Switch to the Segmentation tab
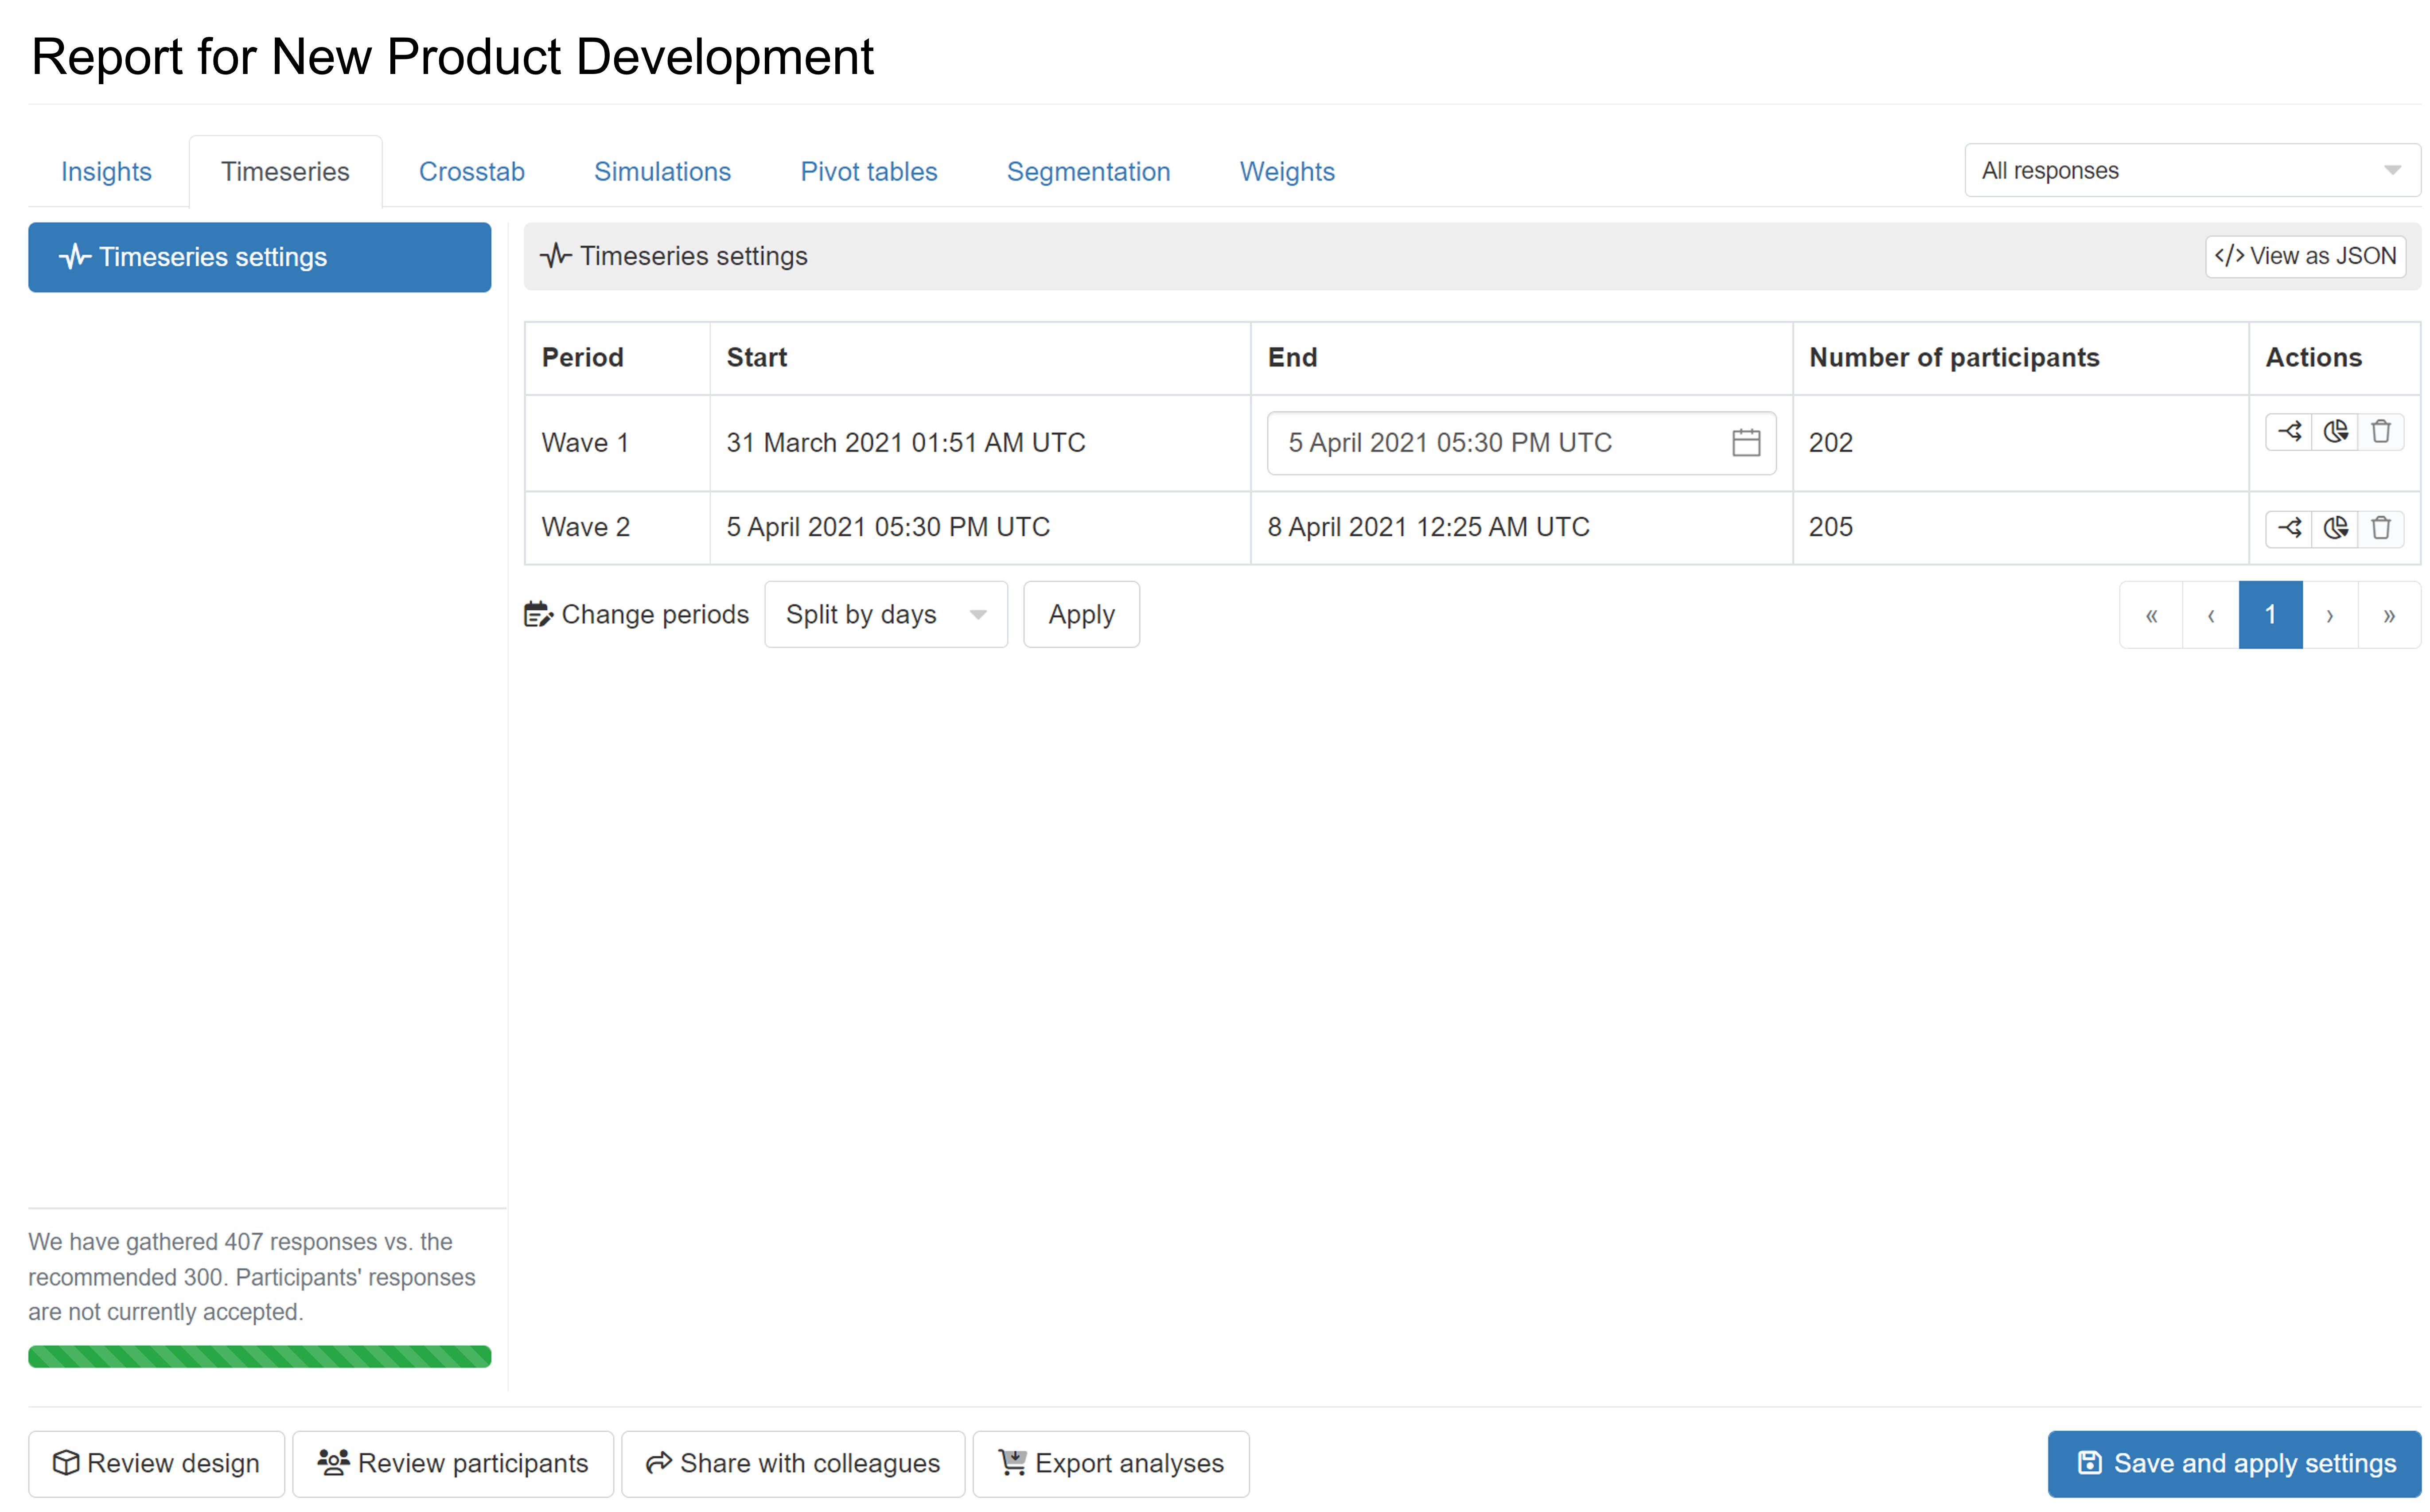 1088,171
